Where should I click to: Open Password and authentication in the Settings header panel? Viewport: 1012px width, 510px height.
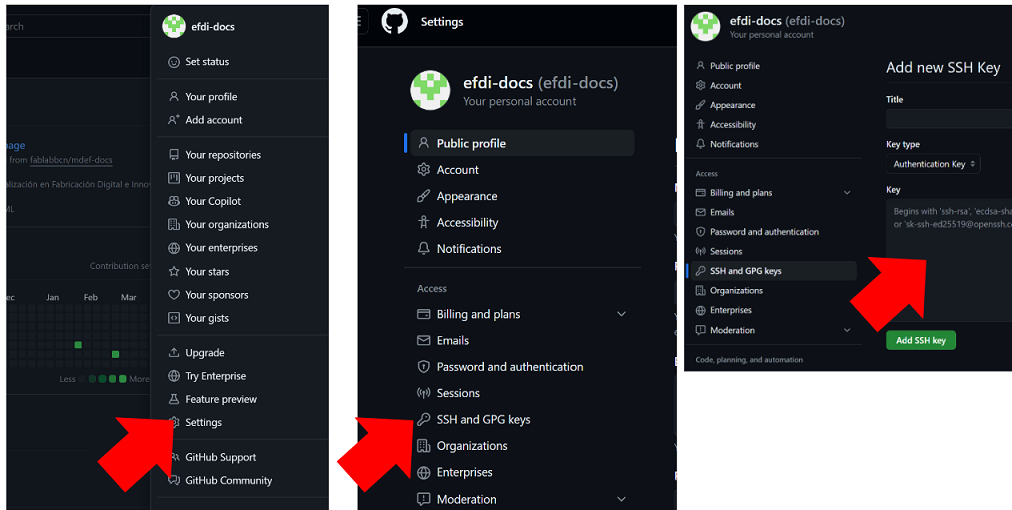[510, 367]
